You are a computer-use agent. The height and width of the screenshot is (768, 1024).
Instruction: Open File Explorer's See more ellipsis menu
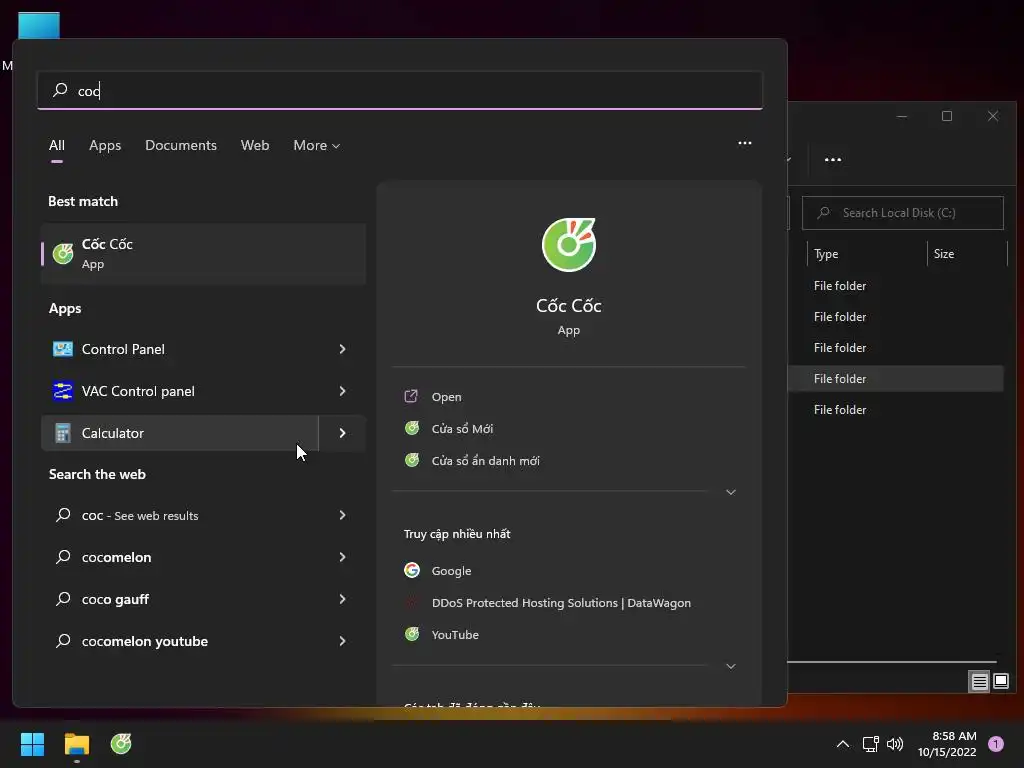pos(833,159)
